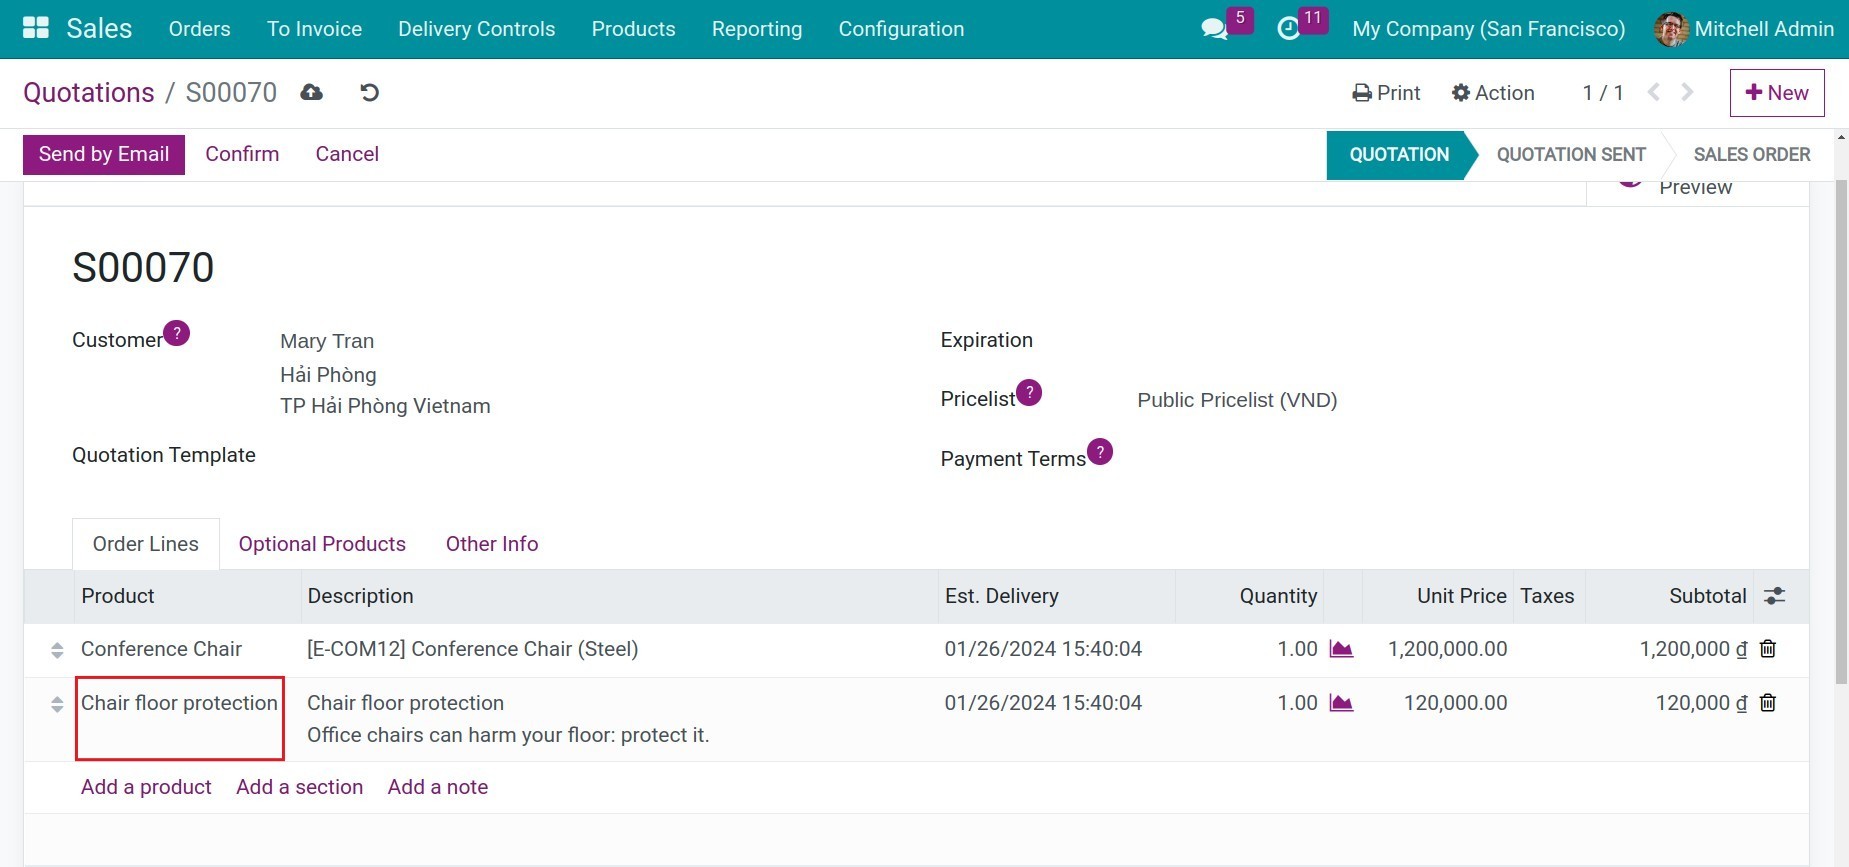Click the Pricelist help question mark
This screenshot has height=867, width=1849.
tap(1029, 392)
